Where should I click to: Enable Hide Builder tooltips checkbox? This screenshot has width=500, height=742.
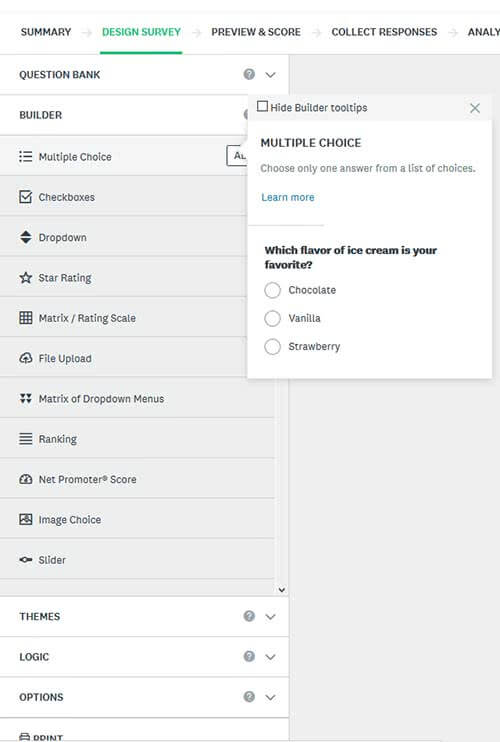coord(262,106)
